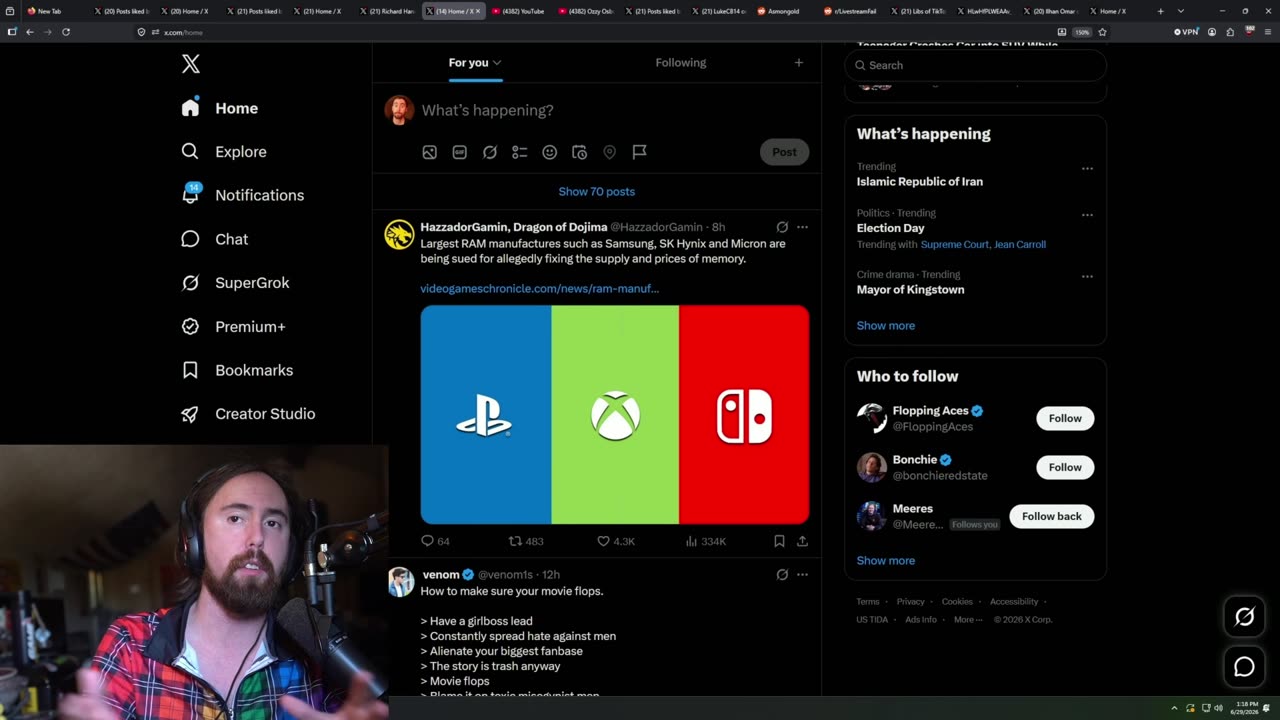Open the Explore search icon in sidebar
1280x720 pixels.
click(190, 151)
